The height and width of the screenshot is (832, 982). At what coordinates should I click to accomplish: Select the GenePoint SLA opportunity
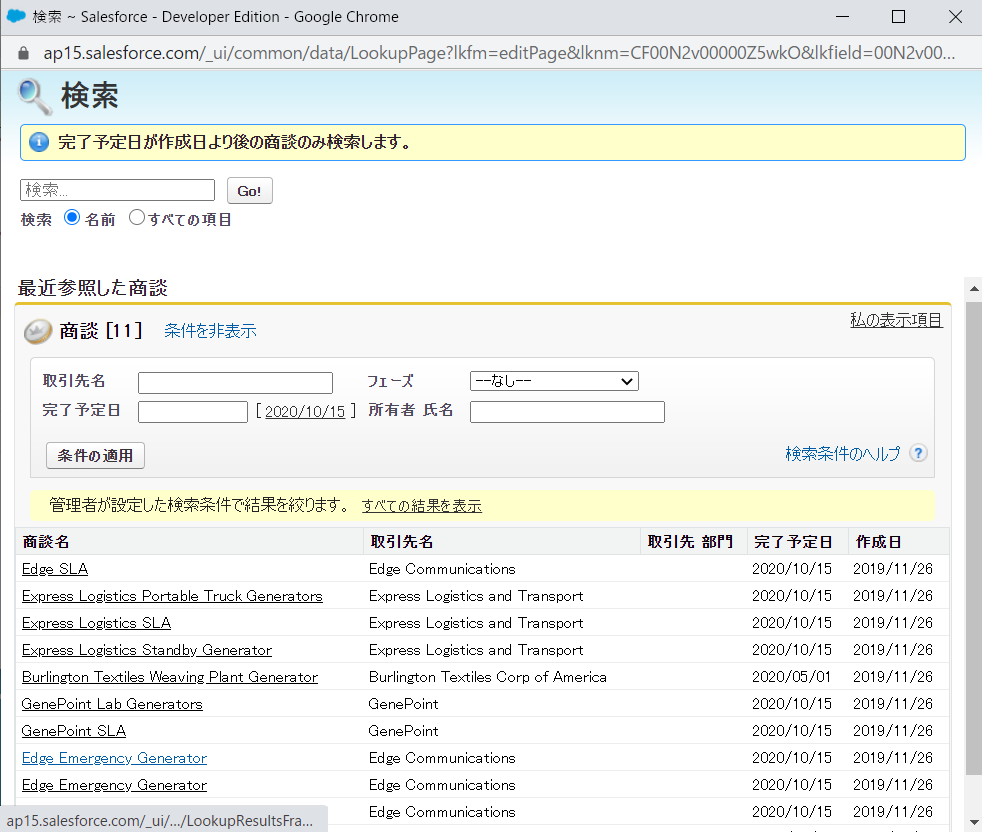click(74, 731)
